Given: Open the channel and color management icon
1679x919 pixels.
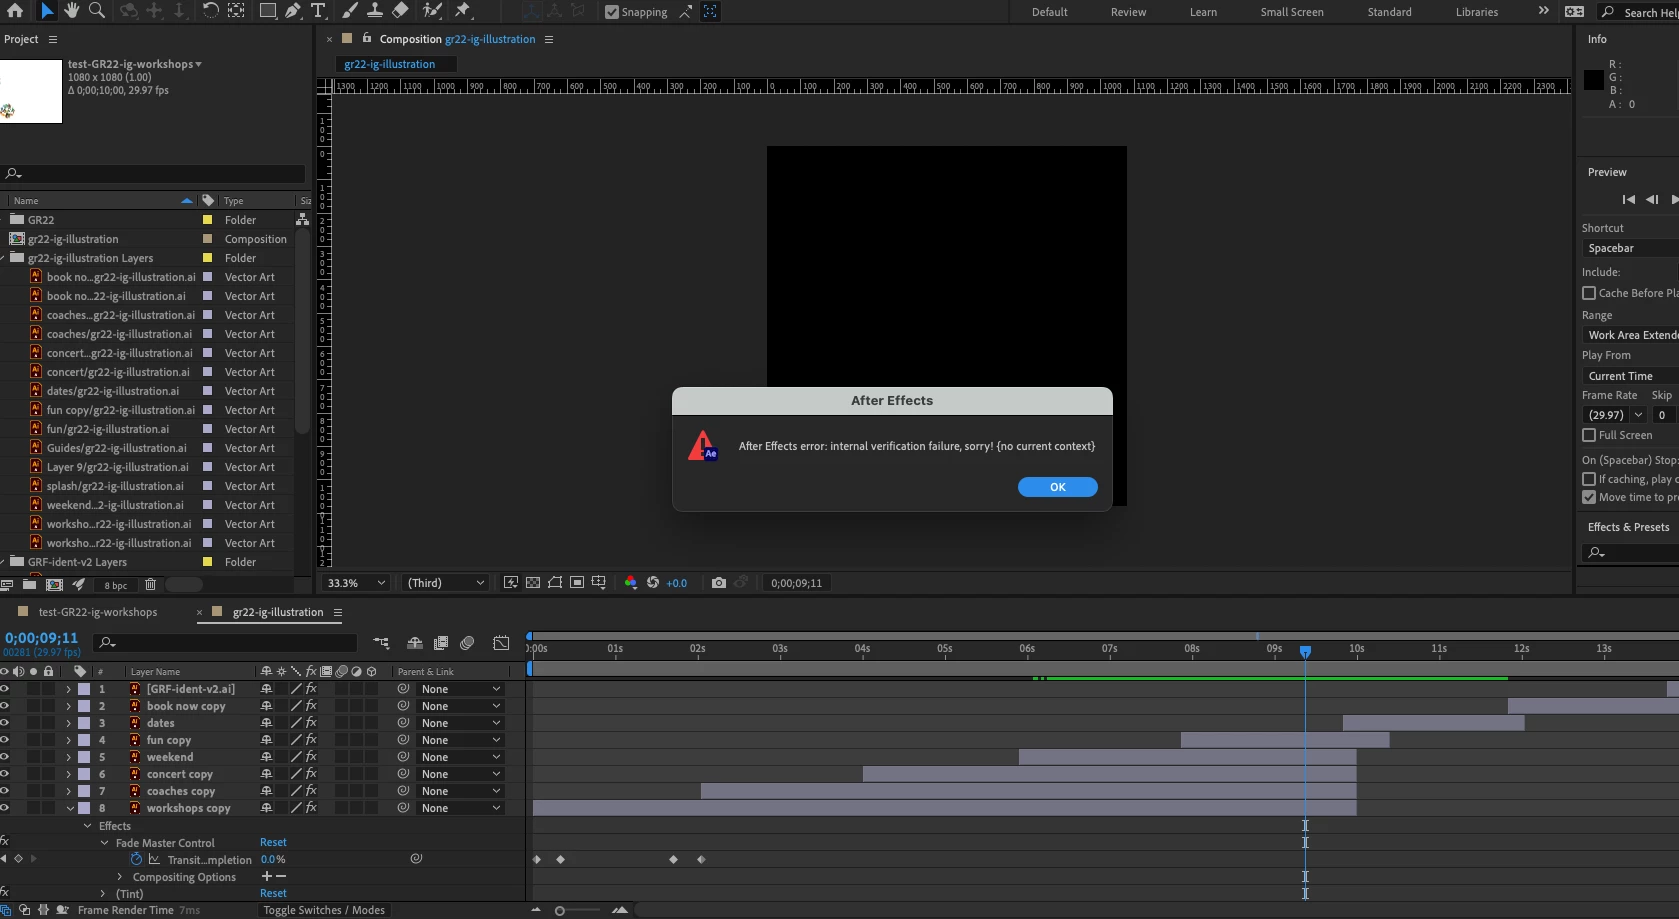Looking at the screenshot, I should point(630,583).
